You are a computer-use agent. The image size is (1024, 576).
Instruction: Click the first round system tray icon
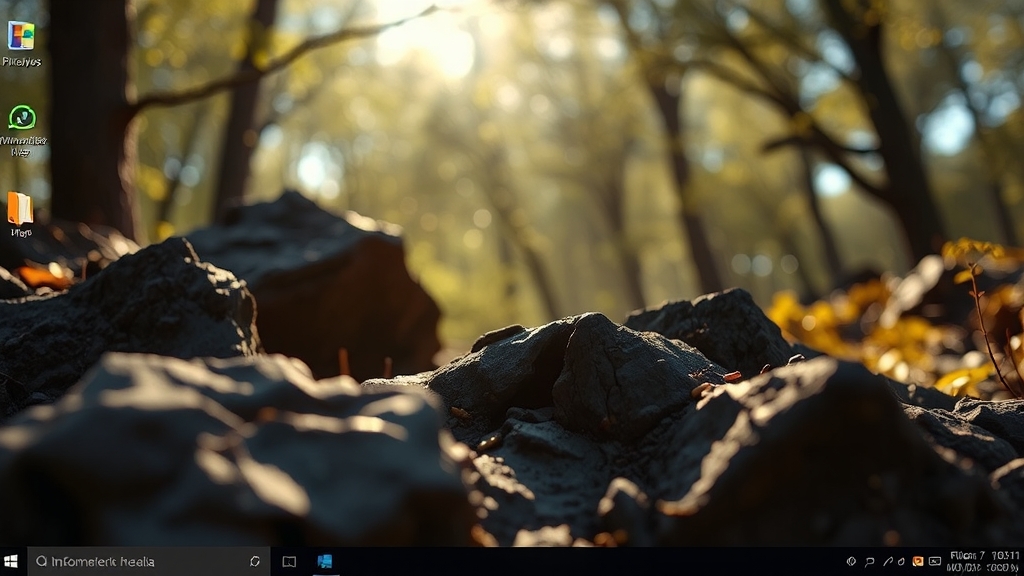pos(851,561)
